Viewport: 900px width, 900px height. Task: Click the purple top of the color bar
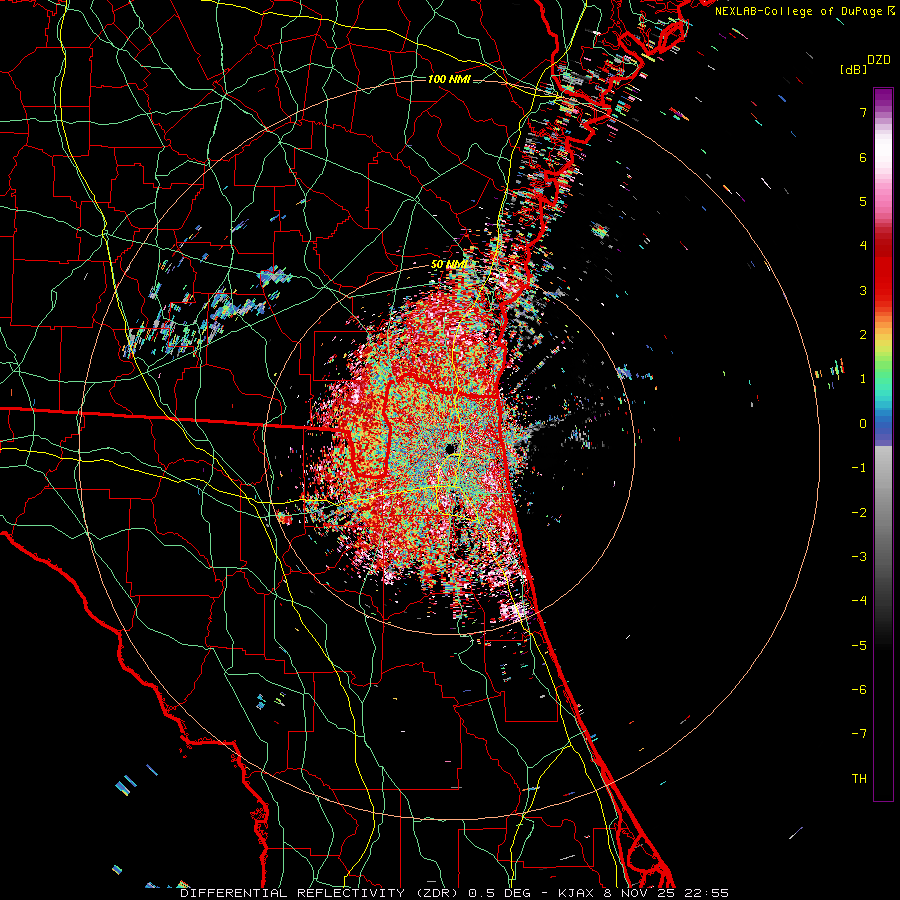883,98
